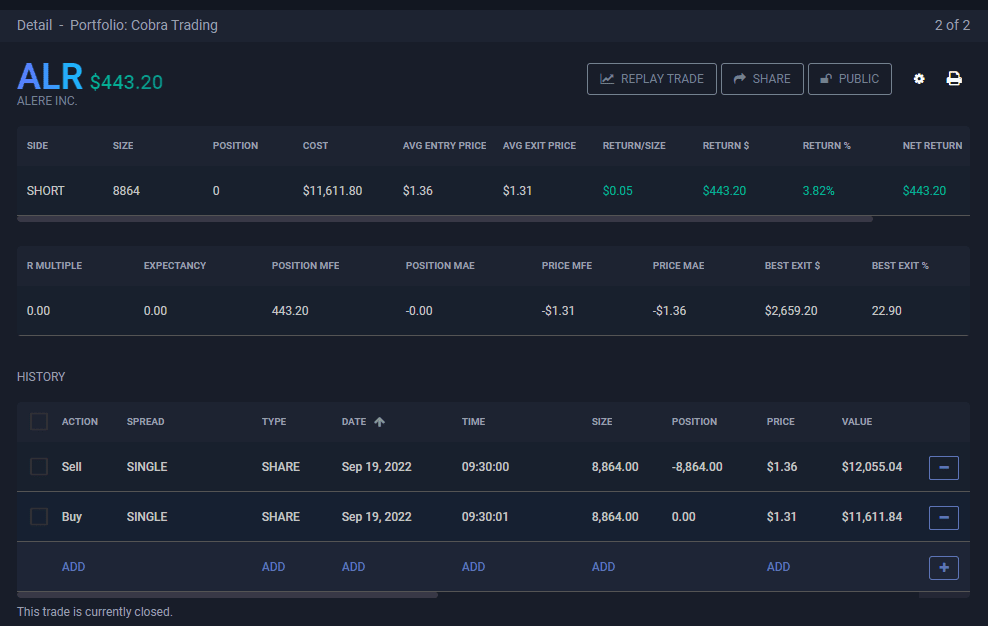Click the settings gear icon
Screen dimensions: 988x626
[x=919, y=79]
